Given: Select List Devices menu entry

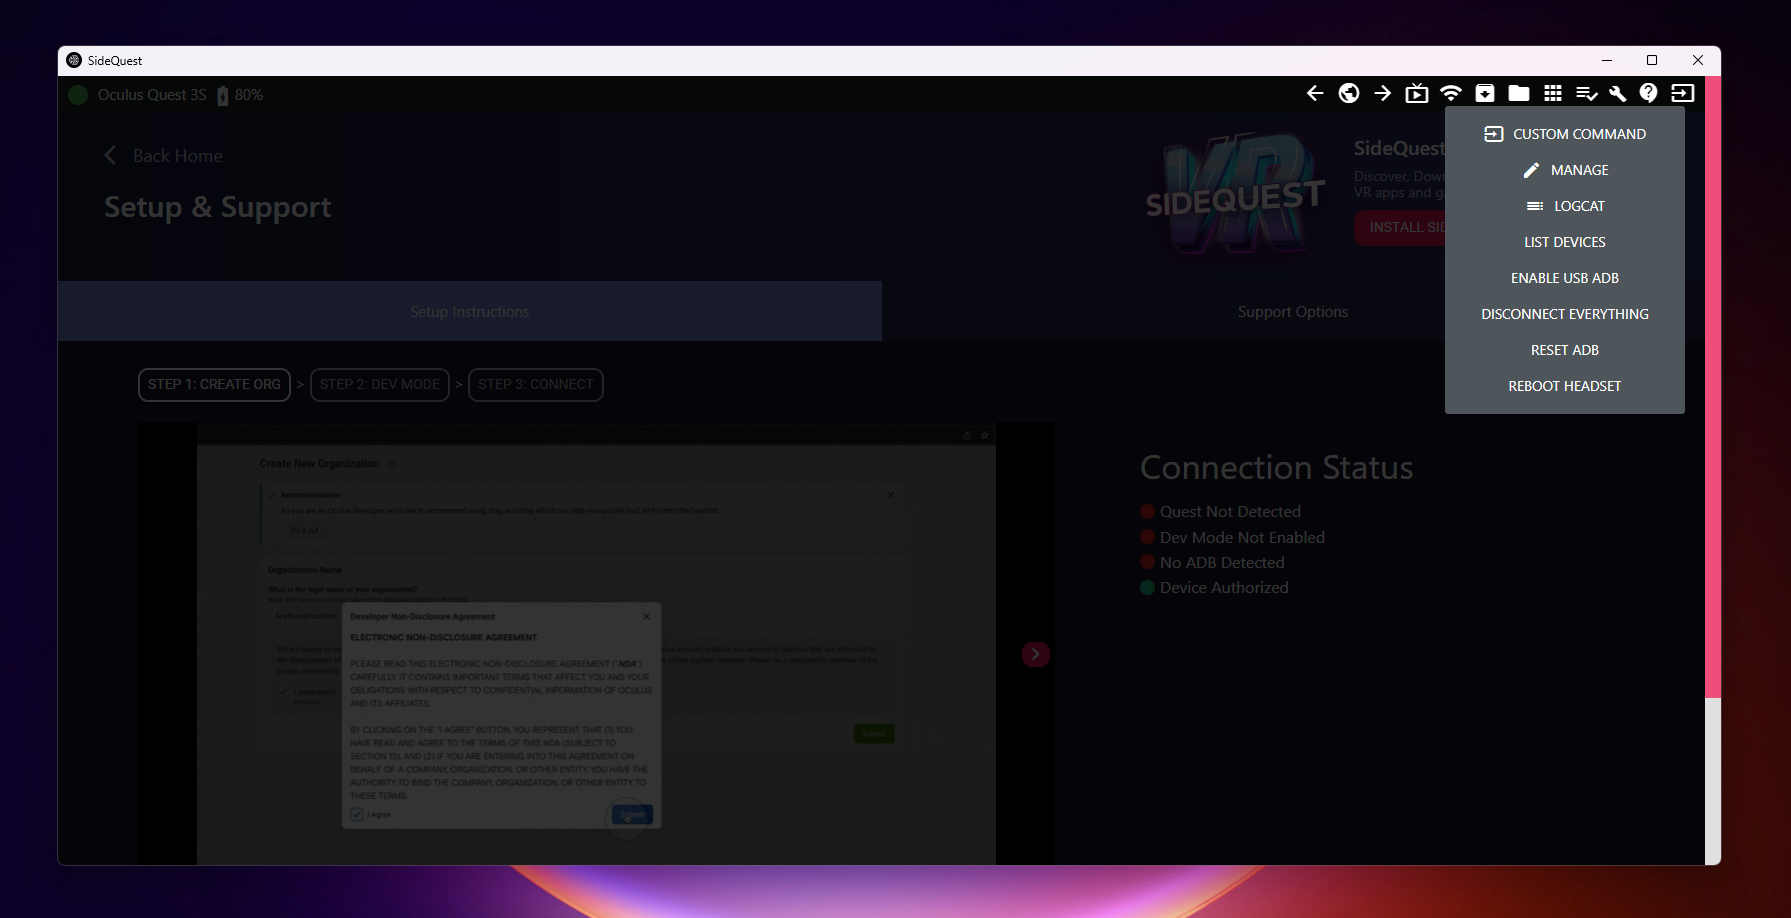Looking at the screenshot, I should (x=1565, y=242).
